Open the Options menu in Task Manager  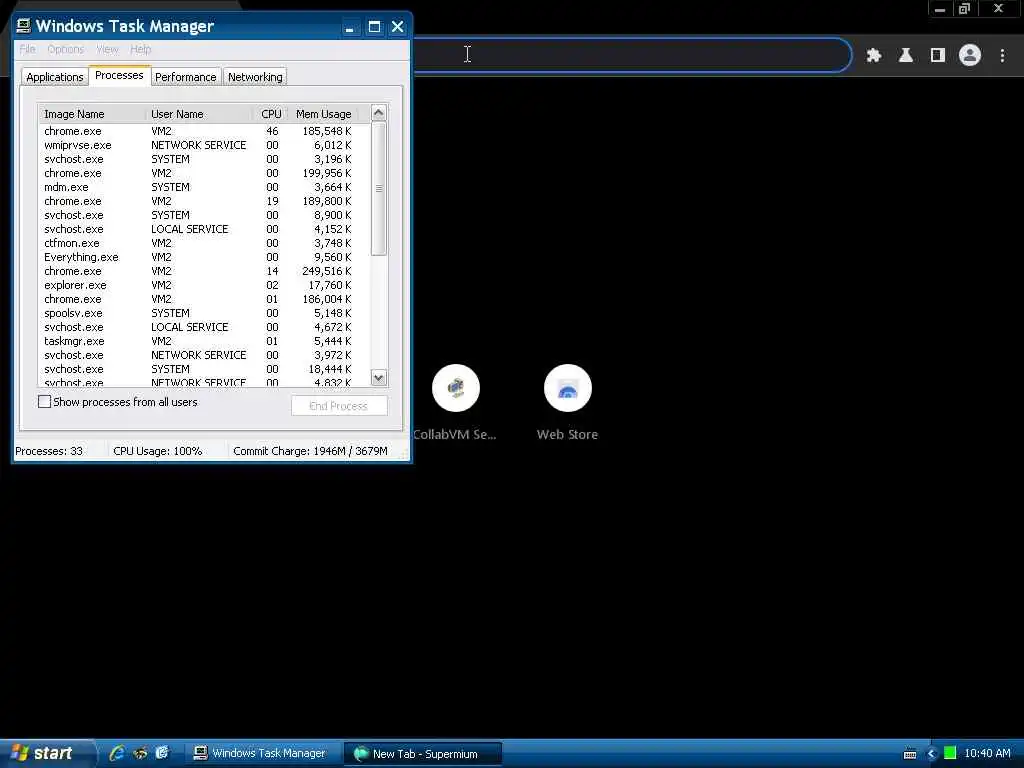pyautogui.click(x=65, y=49)
